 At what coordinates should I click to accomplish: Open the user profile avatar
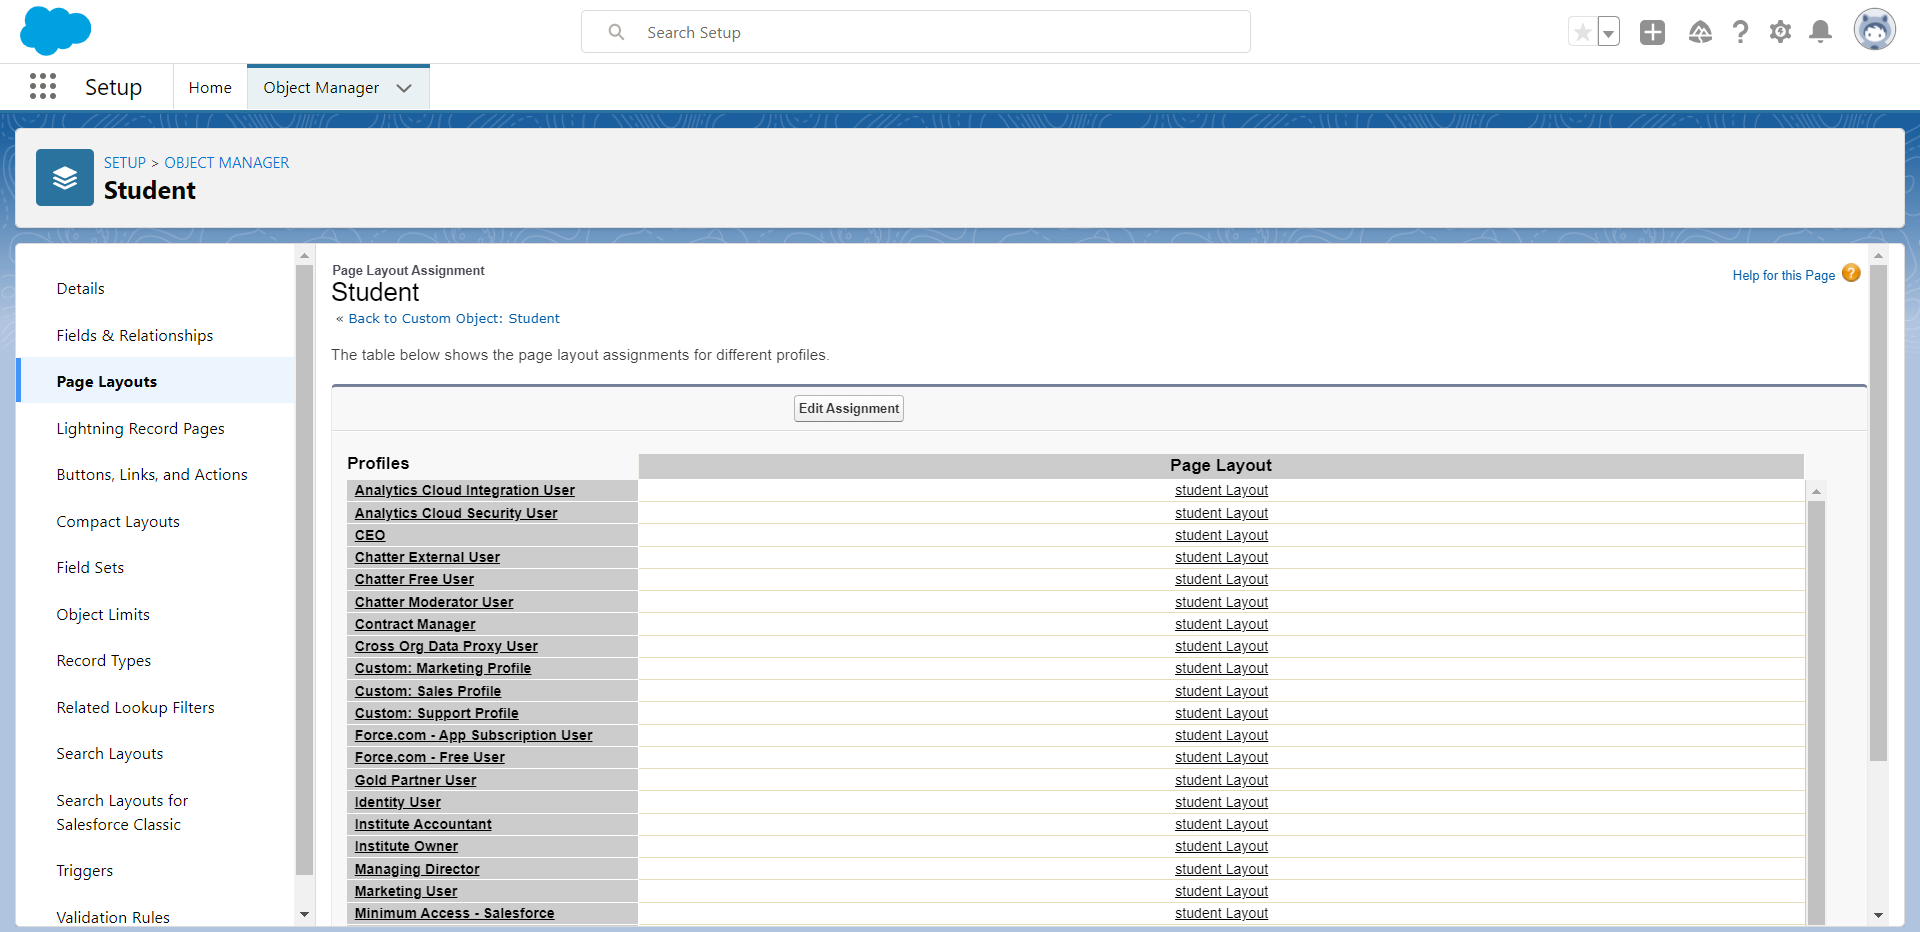click(x=1874, y=30)
